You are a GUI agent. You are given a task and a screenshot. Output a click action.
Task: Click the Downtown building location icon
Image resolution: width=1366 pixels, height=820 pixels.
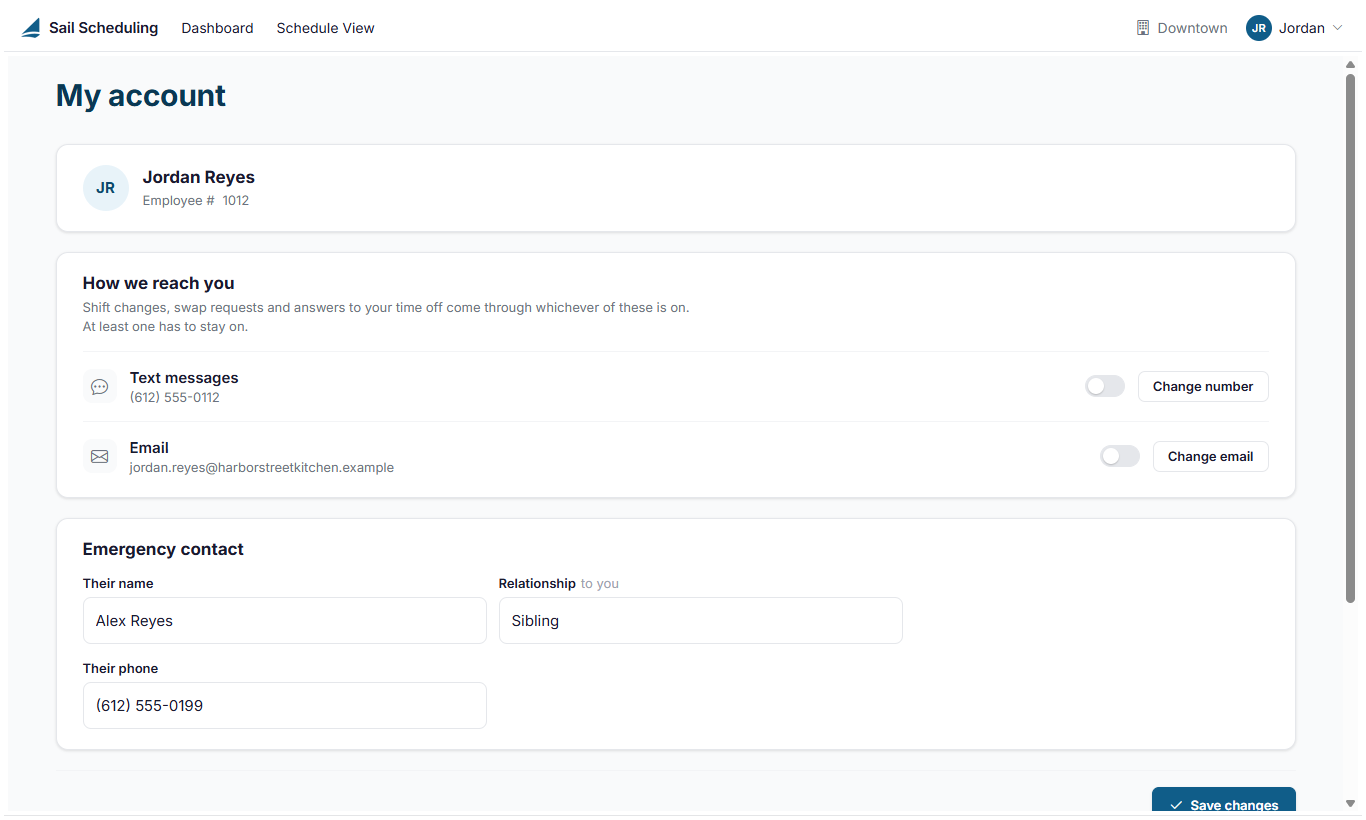pos(1143,28)
